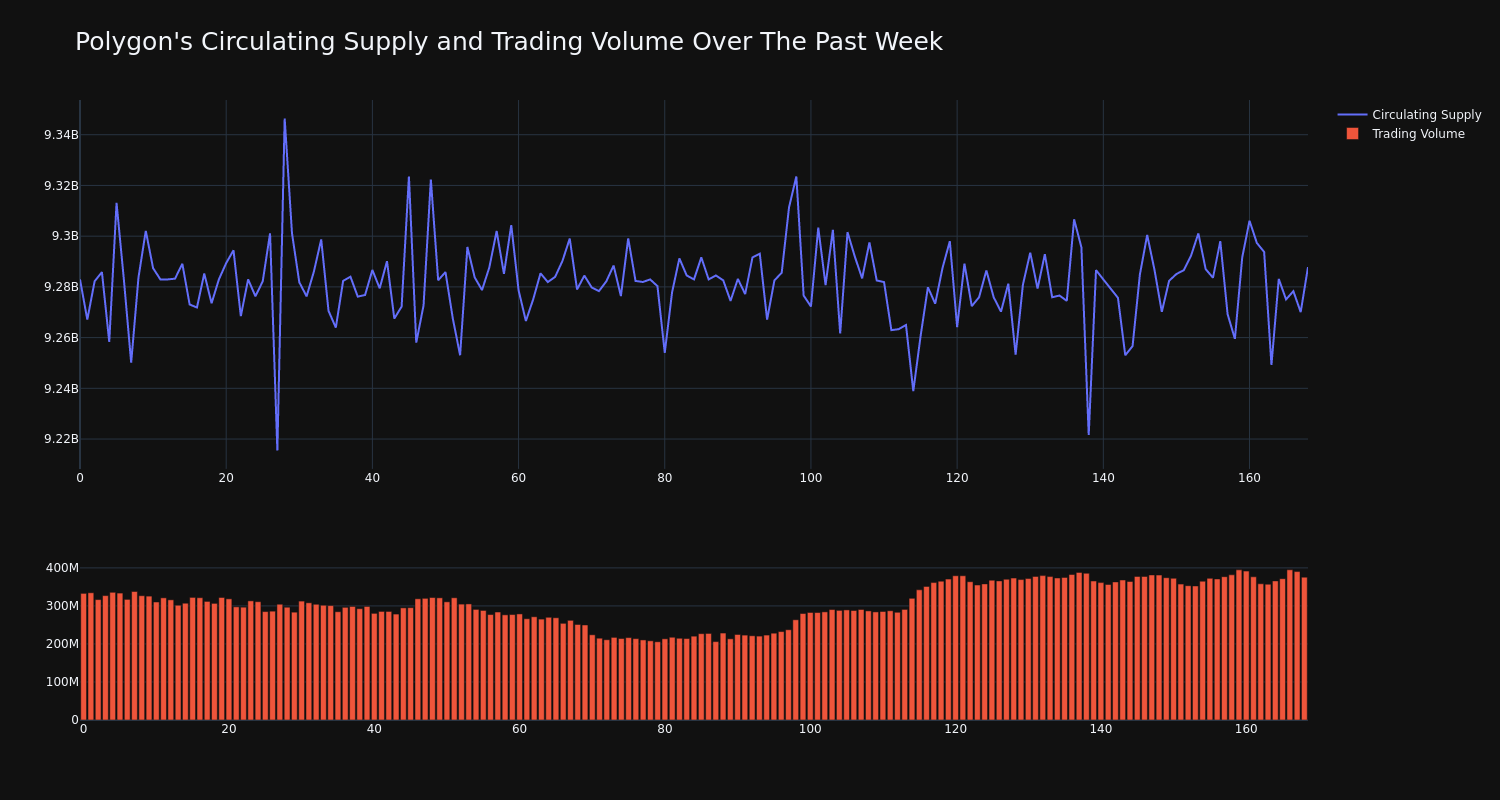Click the 9.3B y-axis label
Screen dimensions: 1500x800
[65, 236]
